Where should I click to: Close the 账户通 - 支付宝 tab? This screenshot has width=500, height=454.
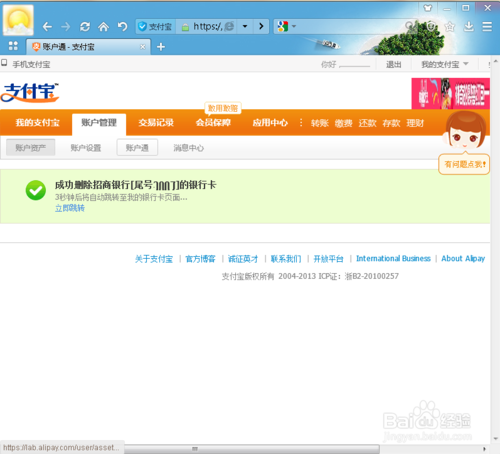143,47
